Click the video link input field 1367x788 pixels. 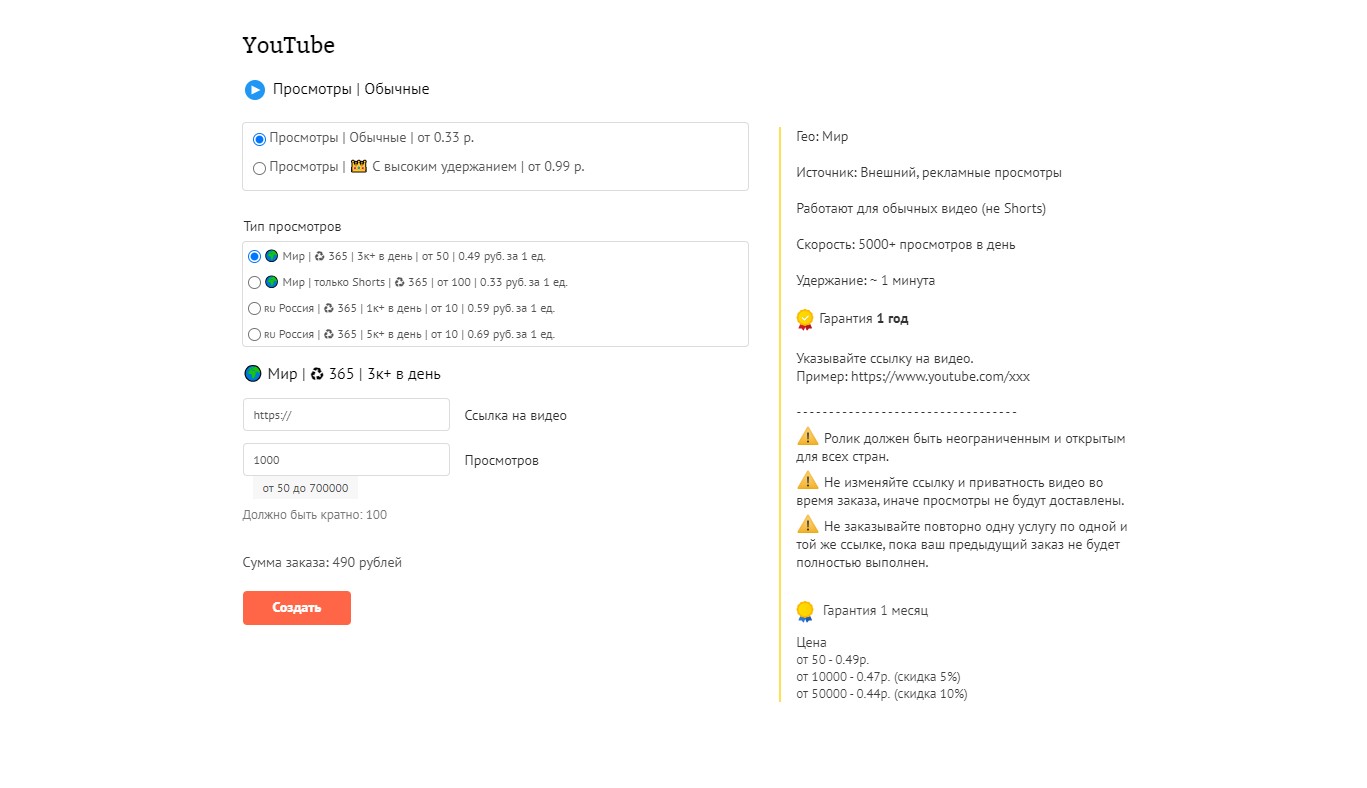coord(346,415)
